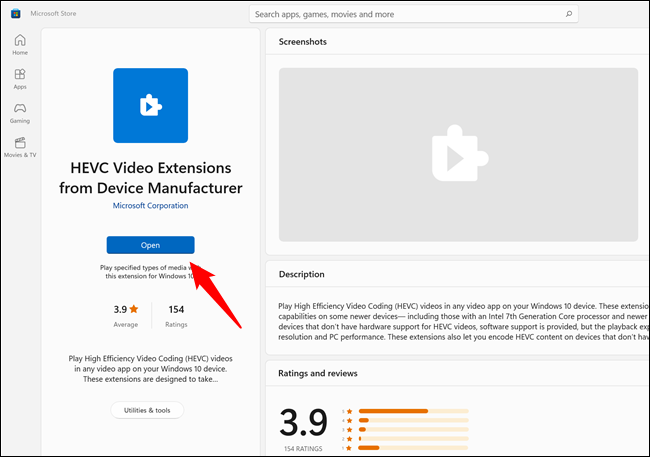The height and width of the screenshot is (457, 650).
Task: Open Movies & TV from sidebar
Action: [19, 147]
